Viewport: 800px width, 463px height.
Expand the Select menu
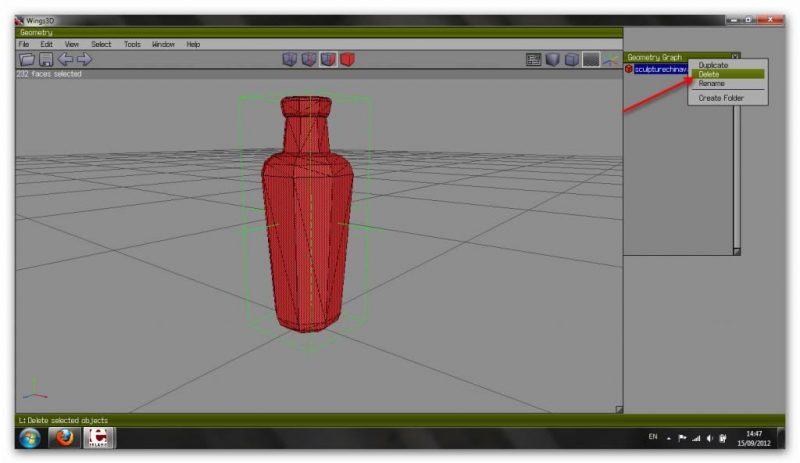coord(101,44)
